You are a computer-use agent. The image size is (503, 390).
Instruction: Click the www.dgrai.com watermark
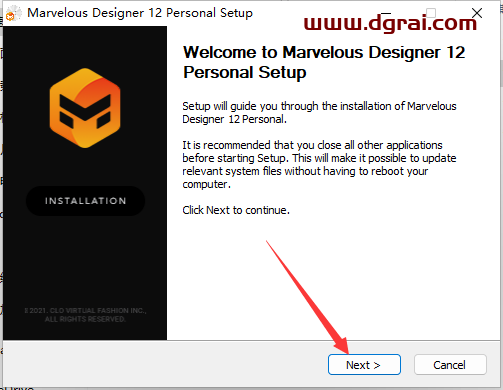[390, 23]
